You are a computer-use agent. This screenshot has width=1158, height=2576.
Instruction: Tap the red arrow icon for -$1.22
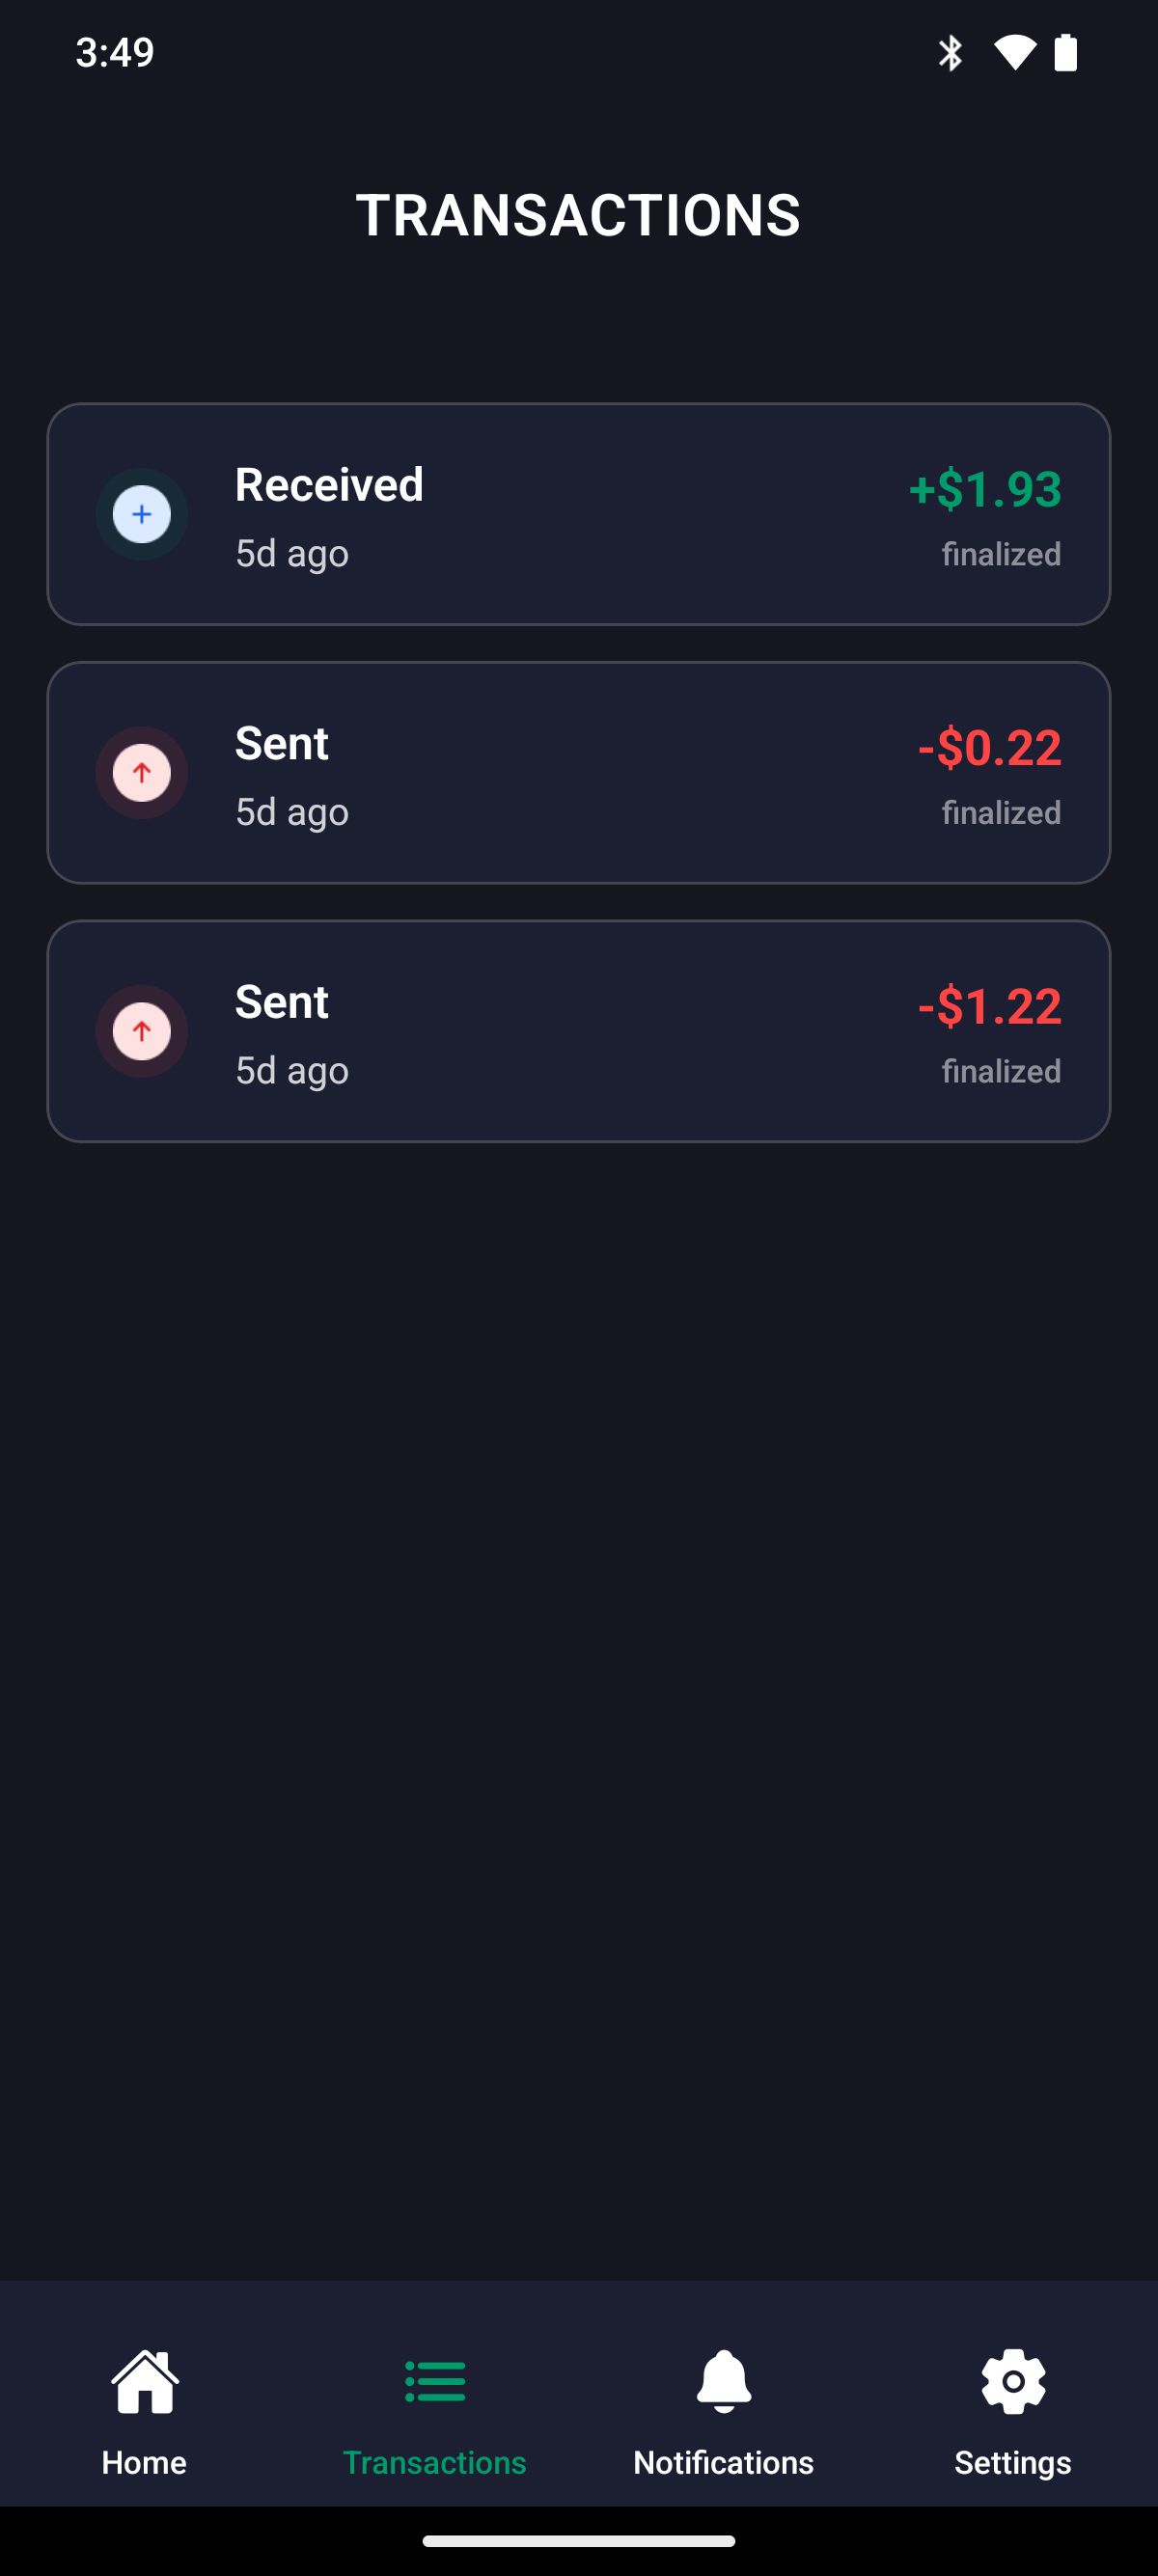[142, 1031]
